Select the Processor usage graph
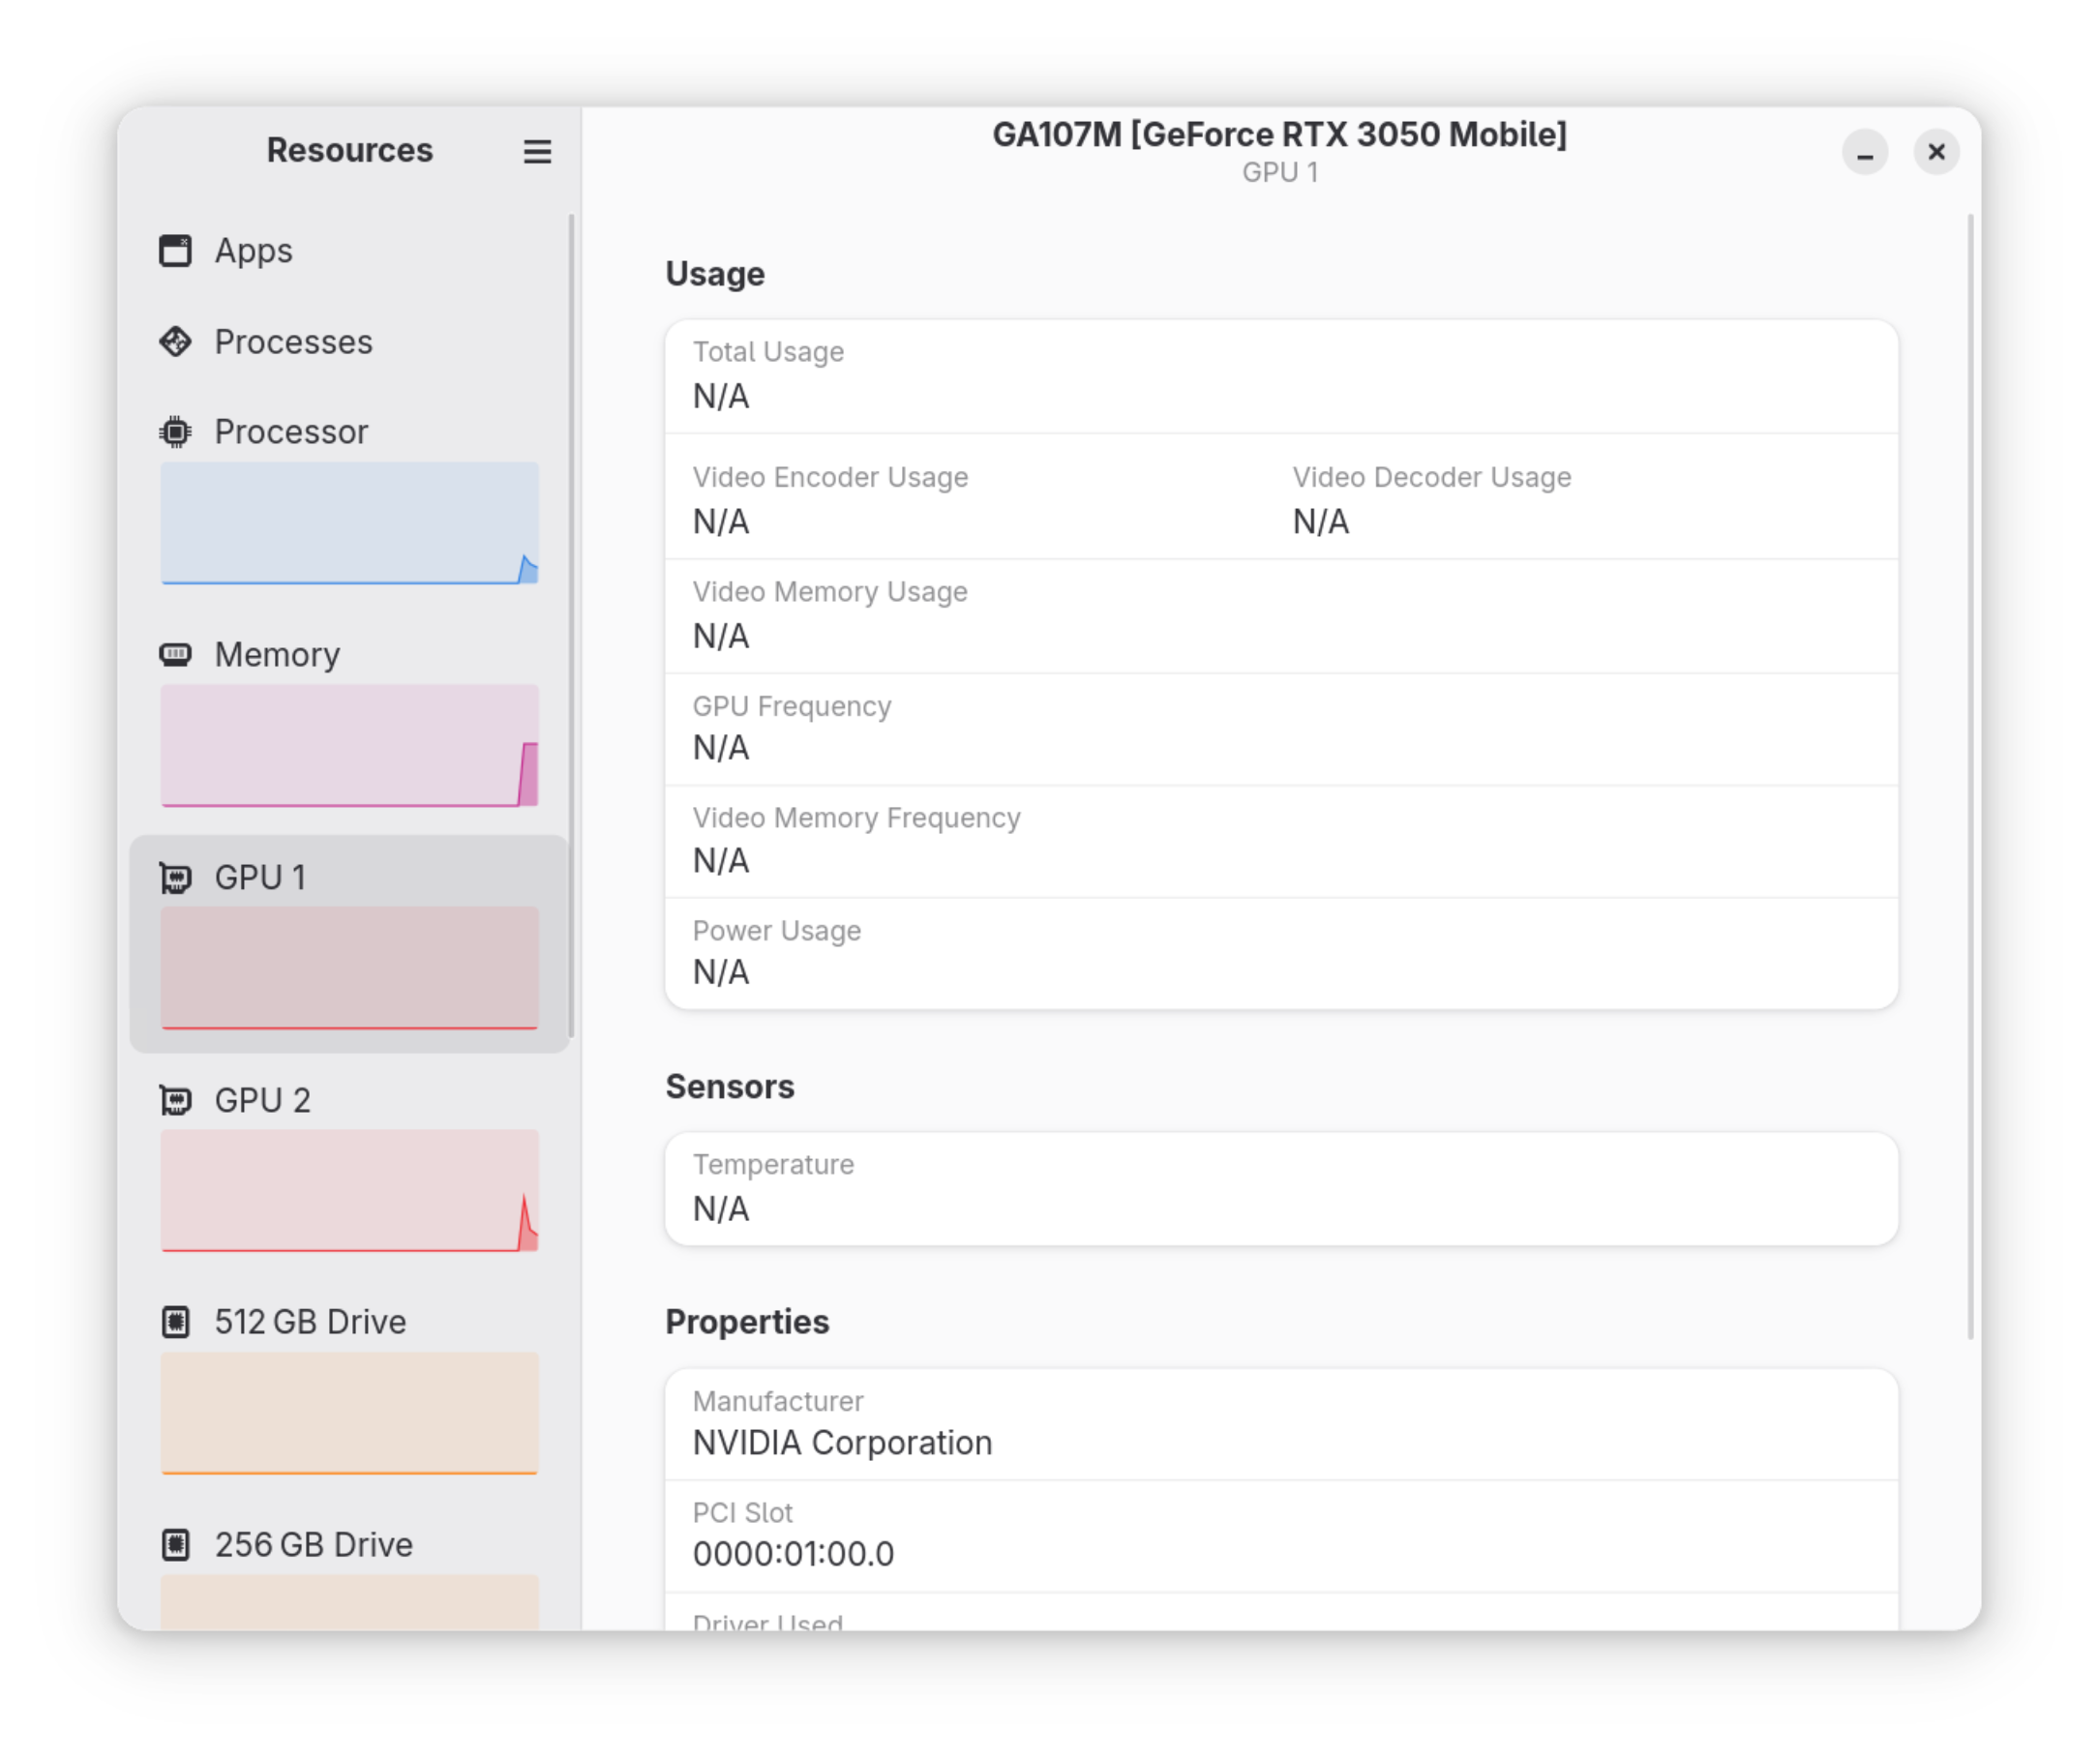 (349, 523)
